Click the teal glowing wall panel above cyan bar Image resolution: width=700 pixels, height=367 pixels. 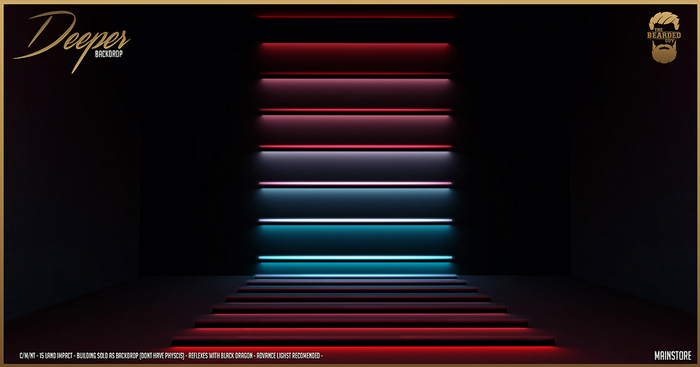tap(355, 240)
